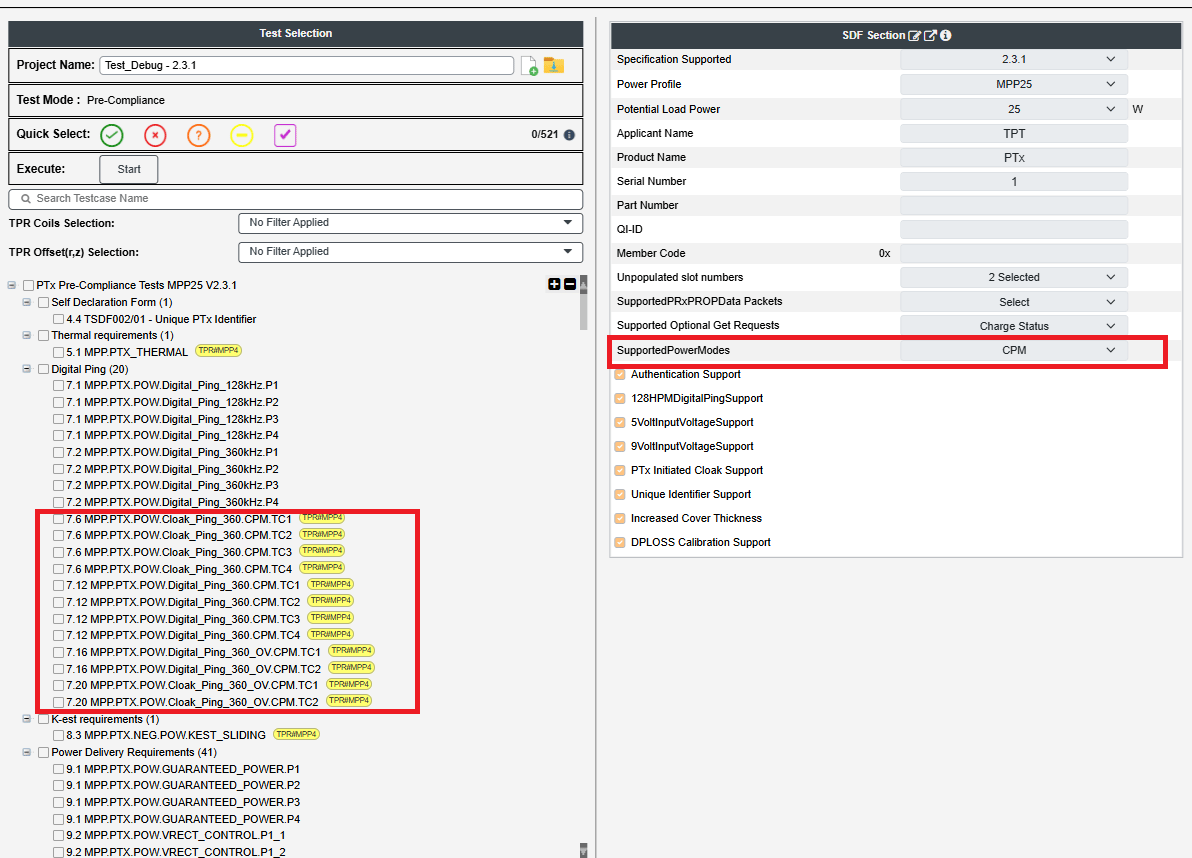1192x858 pixels.
Task: Collapse the Power Delivery Requirements group
Action: tap(27, 752)
